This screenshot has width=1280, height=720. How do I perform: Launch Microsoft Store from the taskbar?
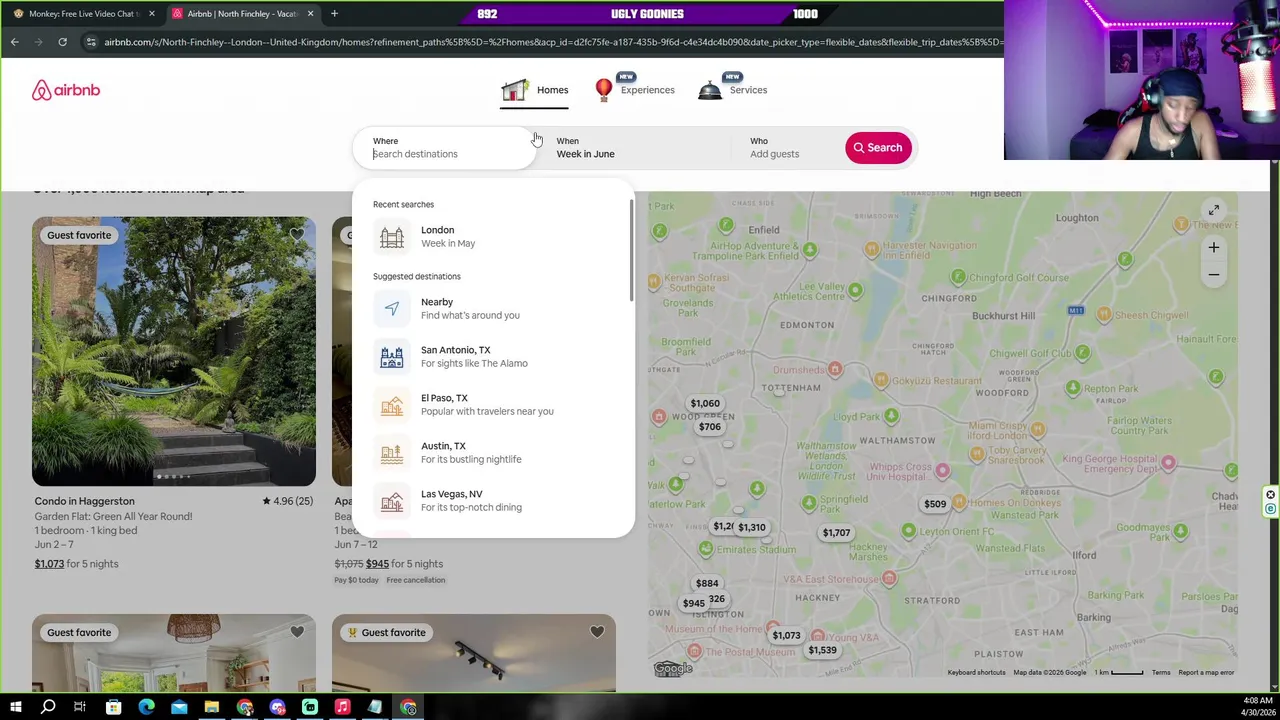(x=113, y=708)
